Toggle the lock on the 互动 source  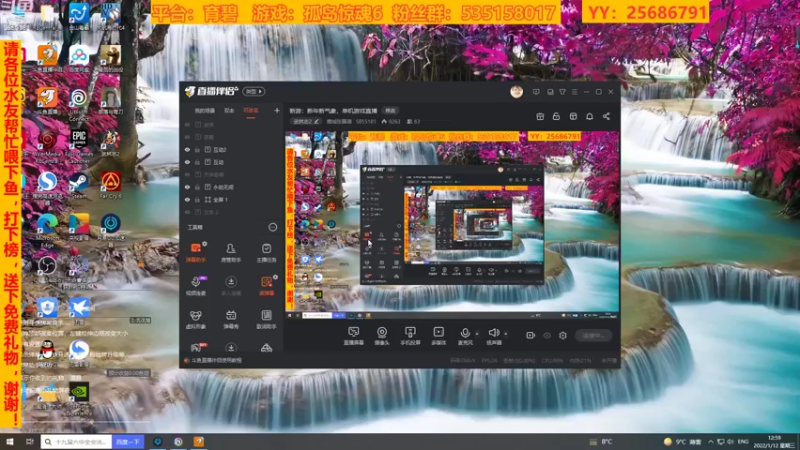click(x=197, y=162)
